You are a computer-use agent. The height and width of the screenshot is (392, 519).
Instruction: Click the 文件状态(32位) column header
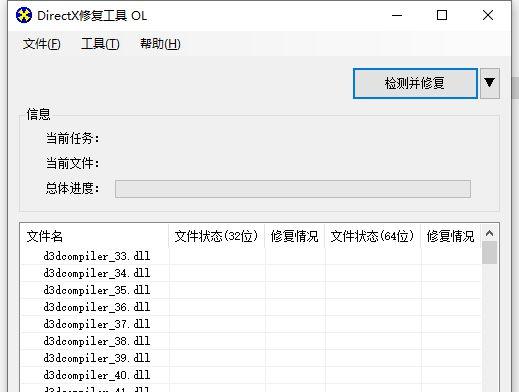(x=216, y=236)
